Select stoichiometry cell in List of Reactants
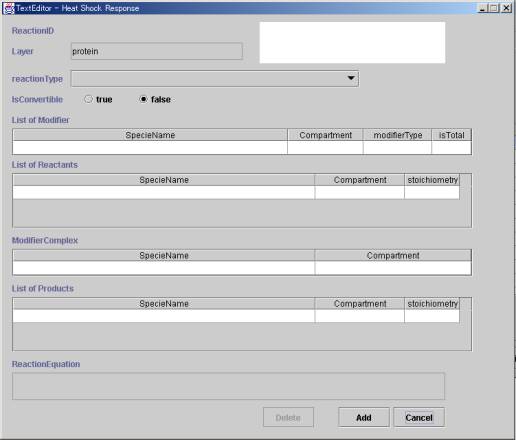This screenshot has height=440, width=516. 432,193
